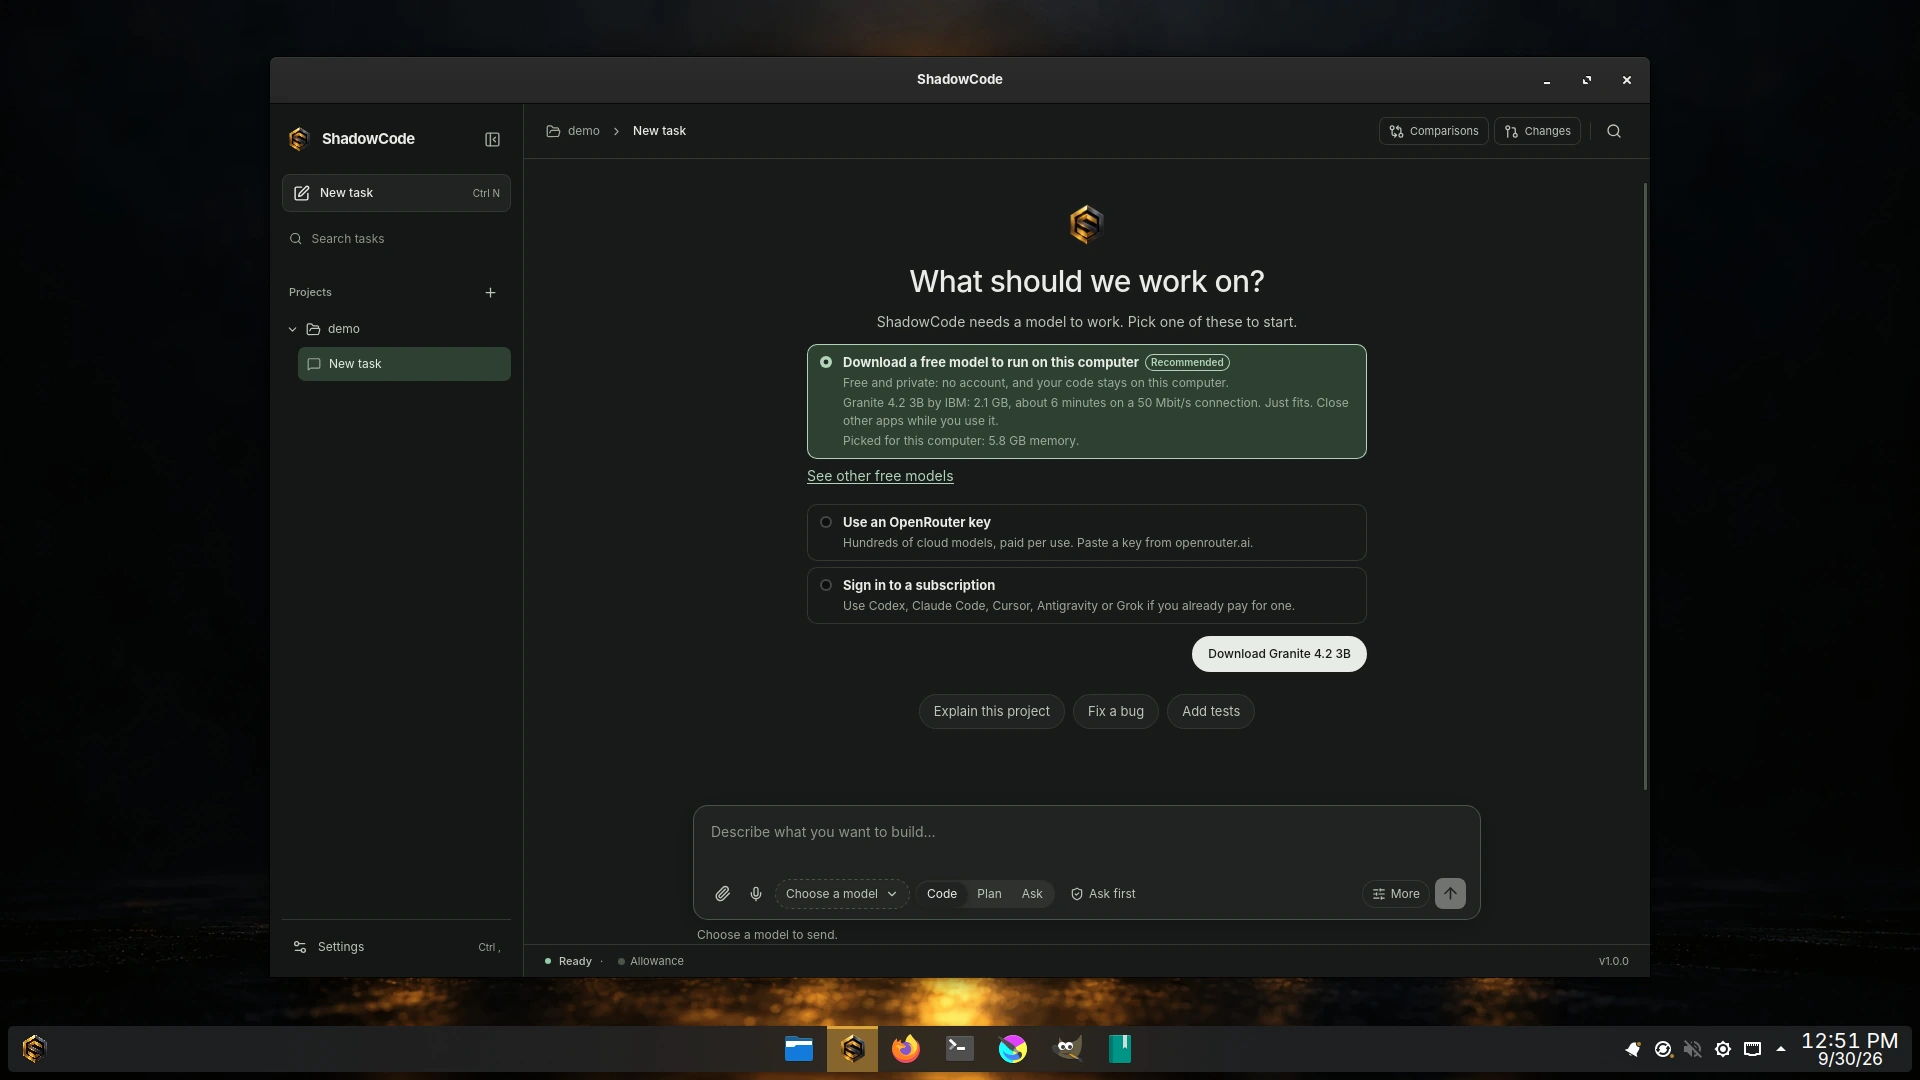Click the teal bookmark app in taskbar
Image resolution: width=1920 pixels, height=1080 pixels.
(1120, 1048)
